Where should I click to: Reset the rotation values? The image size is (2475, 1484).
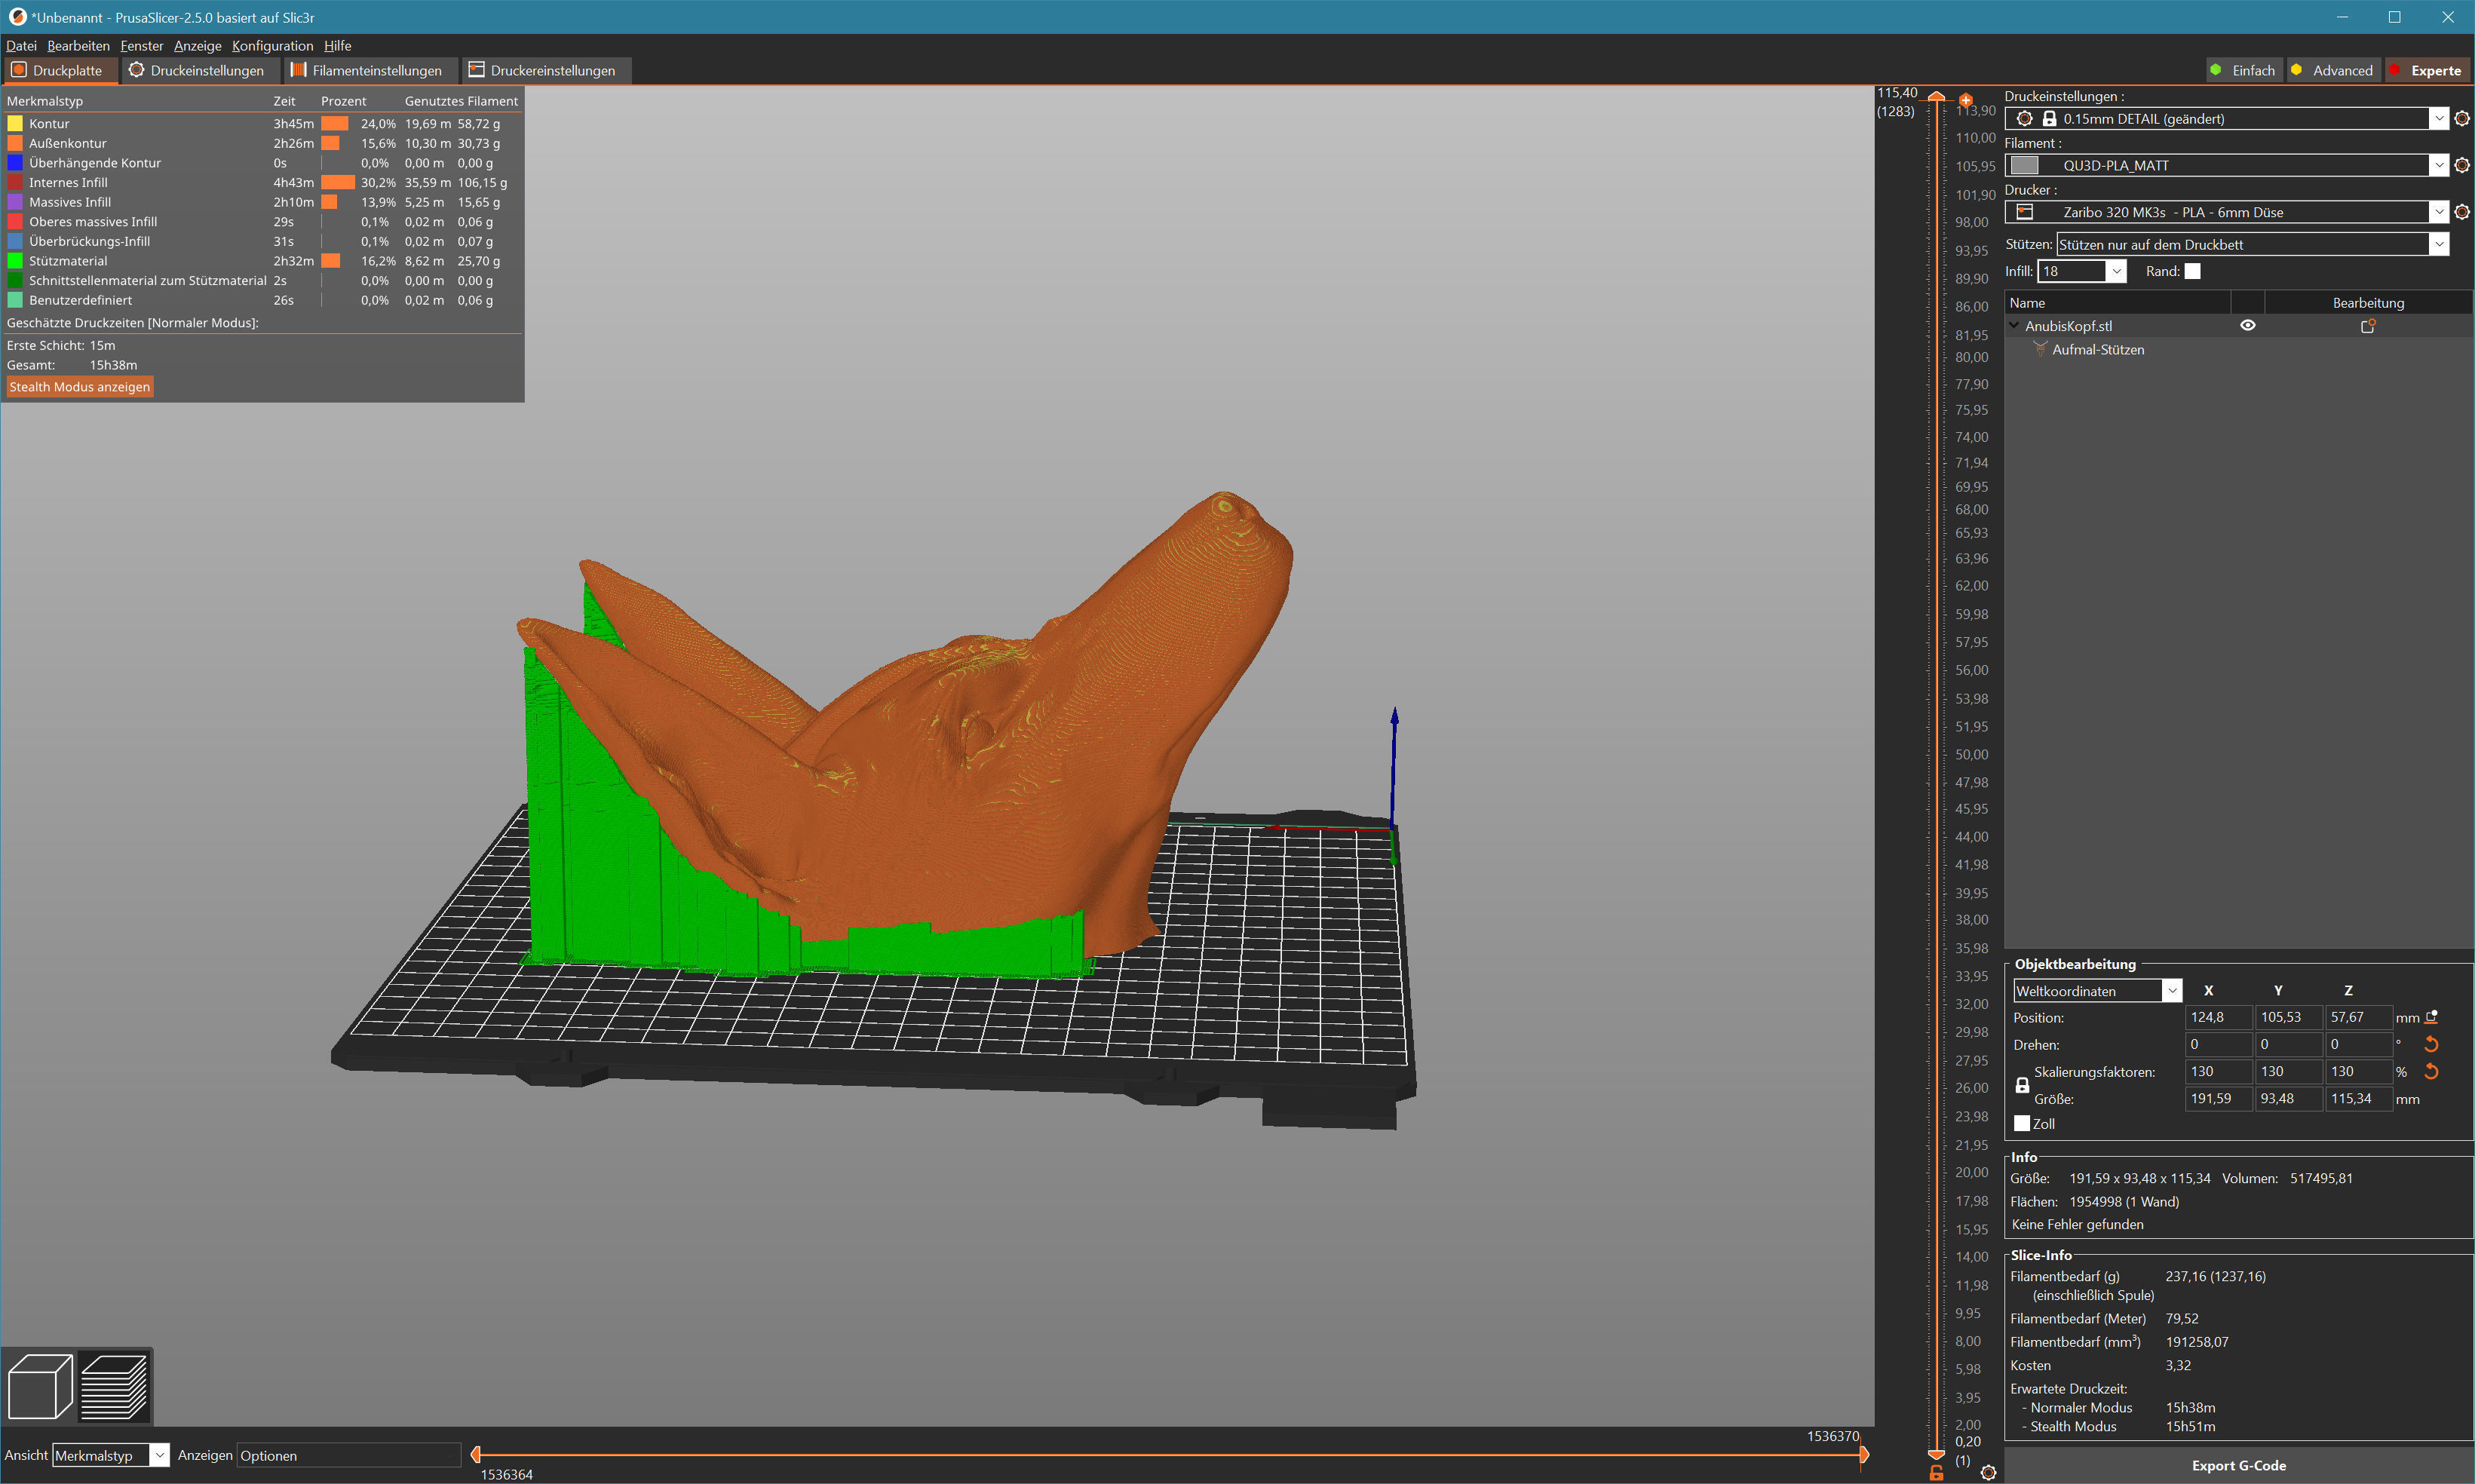2431,1044
